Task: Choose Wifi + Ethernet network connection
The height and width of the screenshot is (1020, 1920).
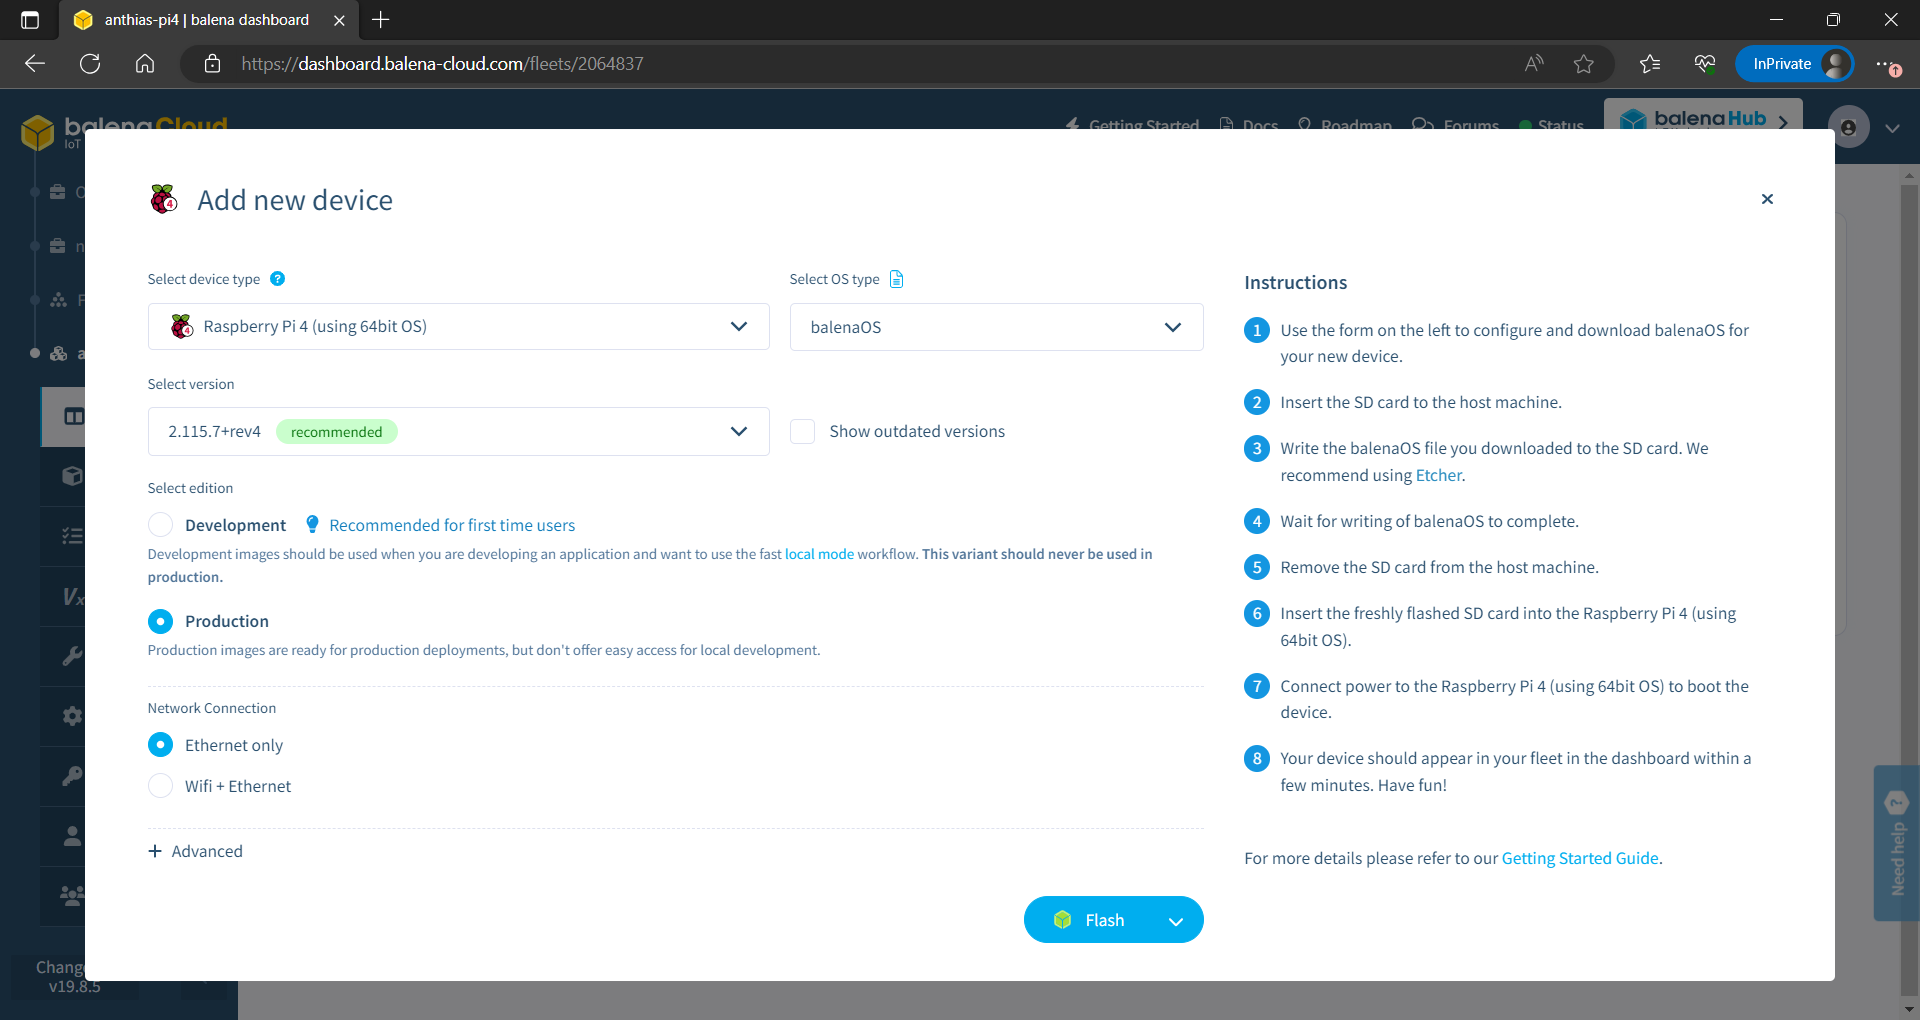Action: tap(160, 786)
